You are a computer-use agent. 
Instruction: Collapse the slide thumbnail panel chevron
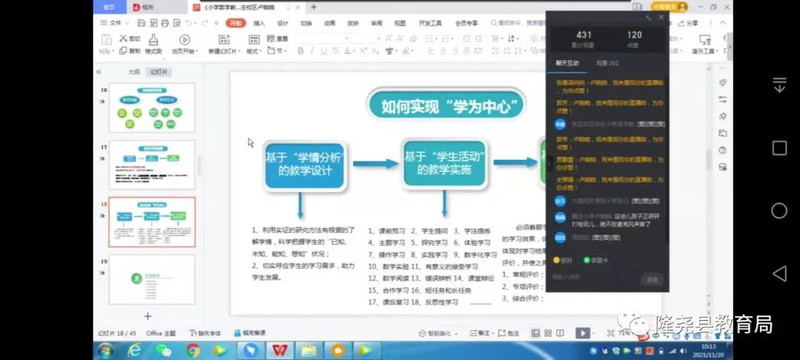pyautogui.click(x=99, y=72)
